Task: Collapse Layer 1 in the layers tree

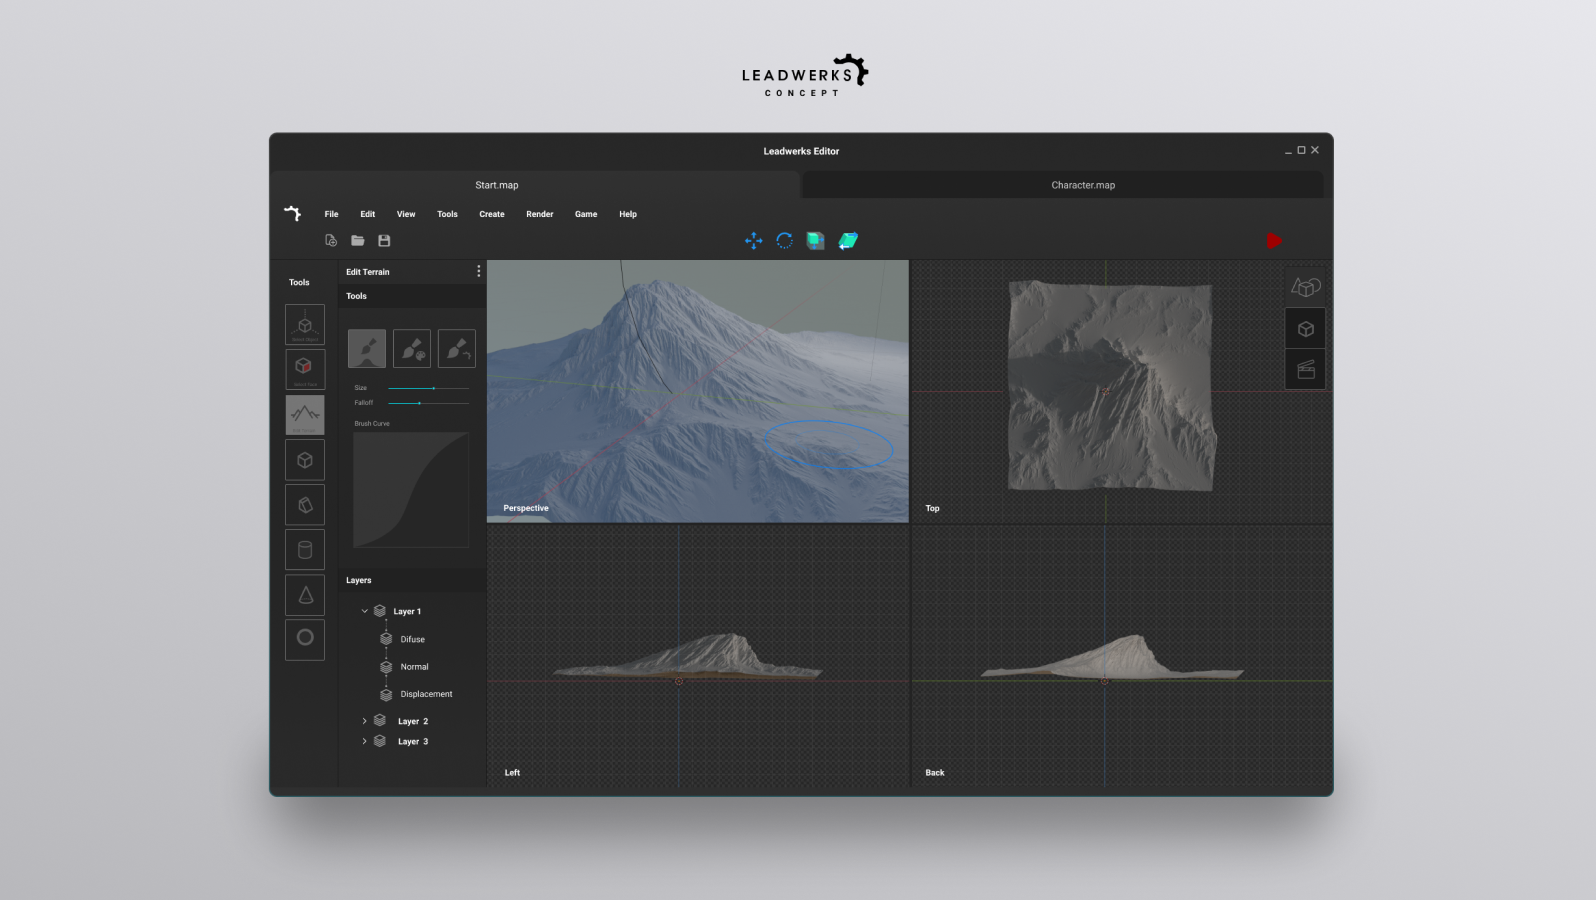Action: click(364, 611)
